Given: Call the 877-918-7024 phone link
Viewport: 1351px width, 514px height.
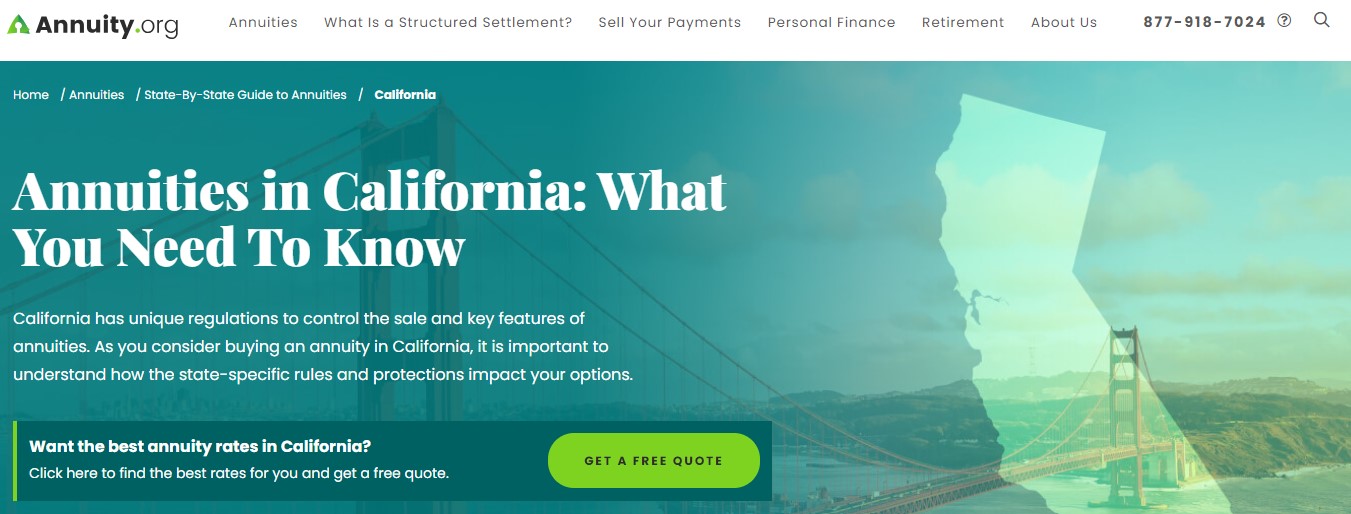Looking at the screenshot, I should [x=1204, y=22].
